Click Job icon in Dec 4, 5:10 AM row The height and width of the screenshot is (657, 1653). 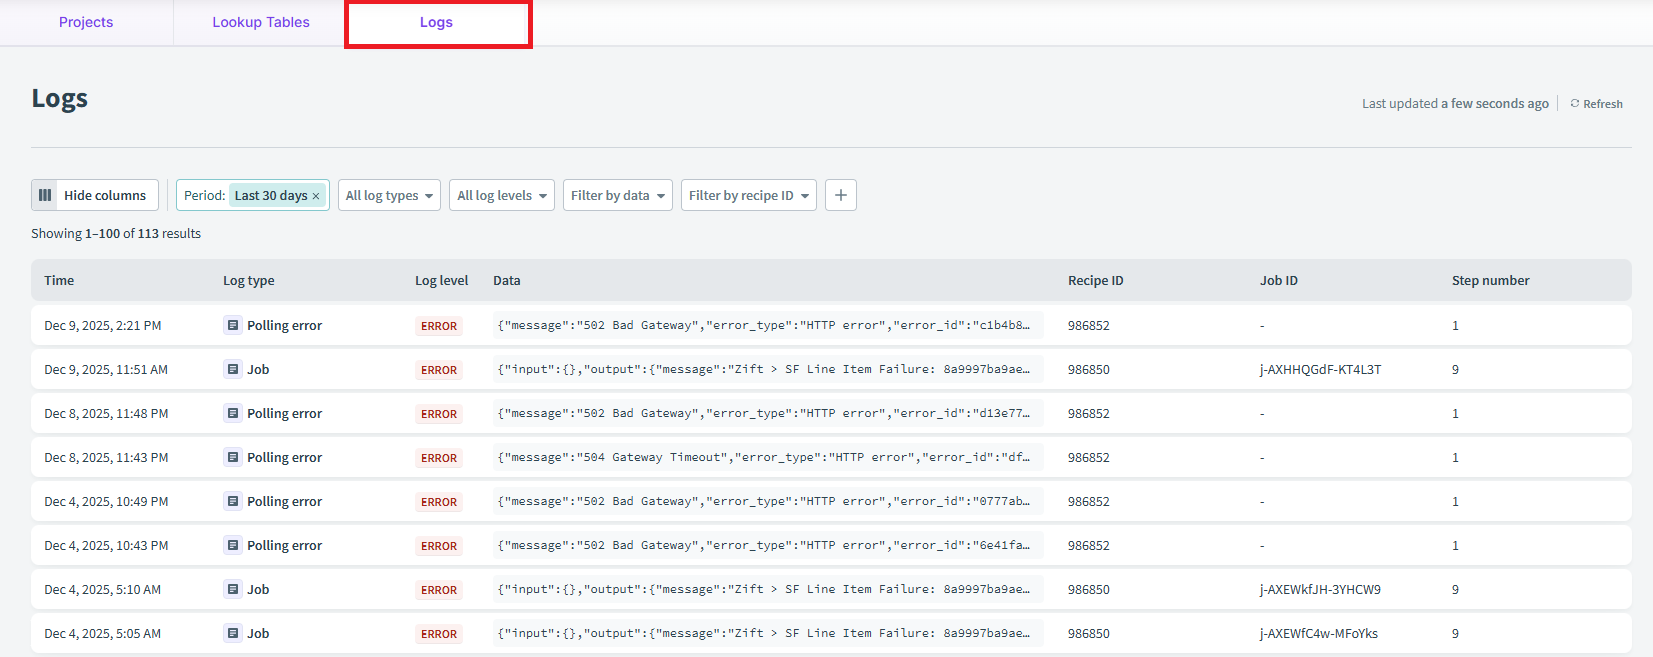(232, 589)
